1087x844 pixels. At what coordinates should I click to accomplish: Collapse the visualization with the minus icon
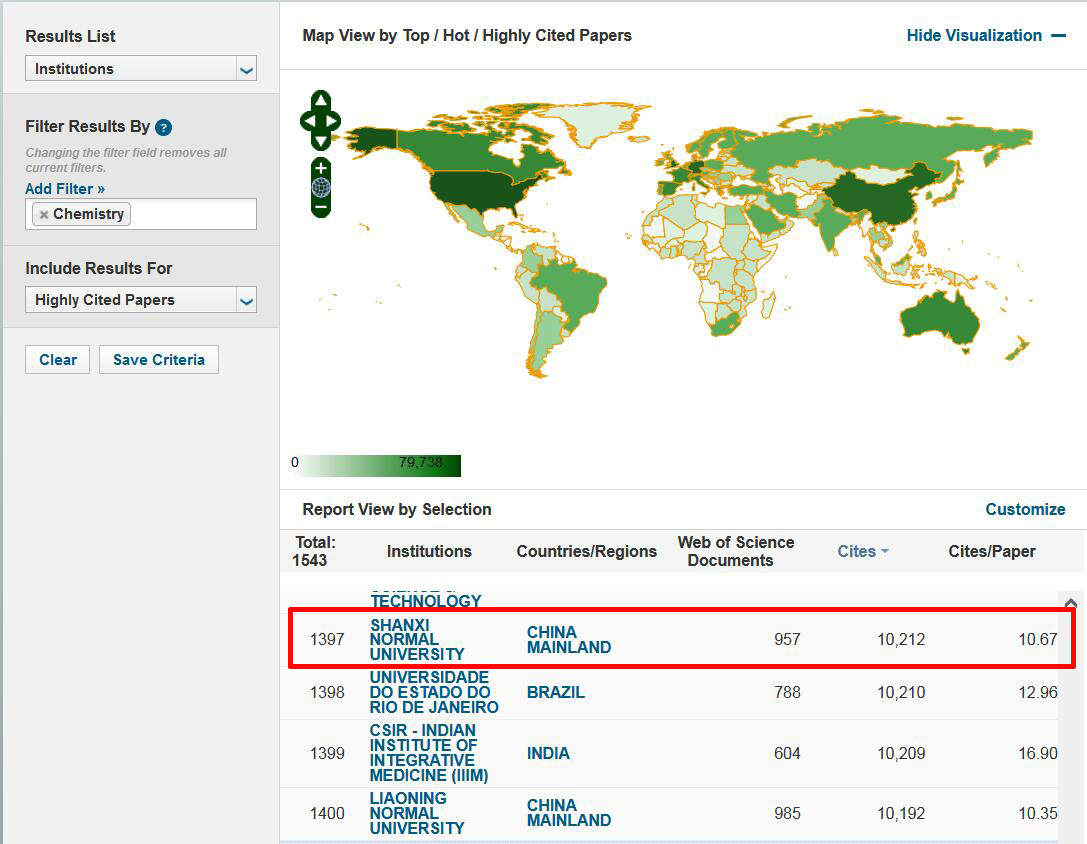click(1059, 35)
